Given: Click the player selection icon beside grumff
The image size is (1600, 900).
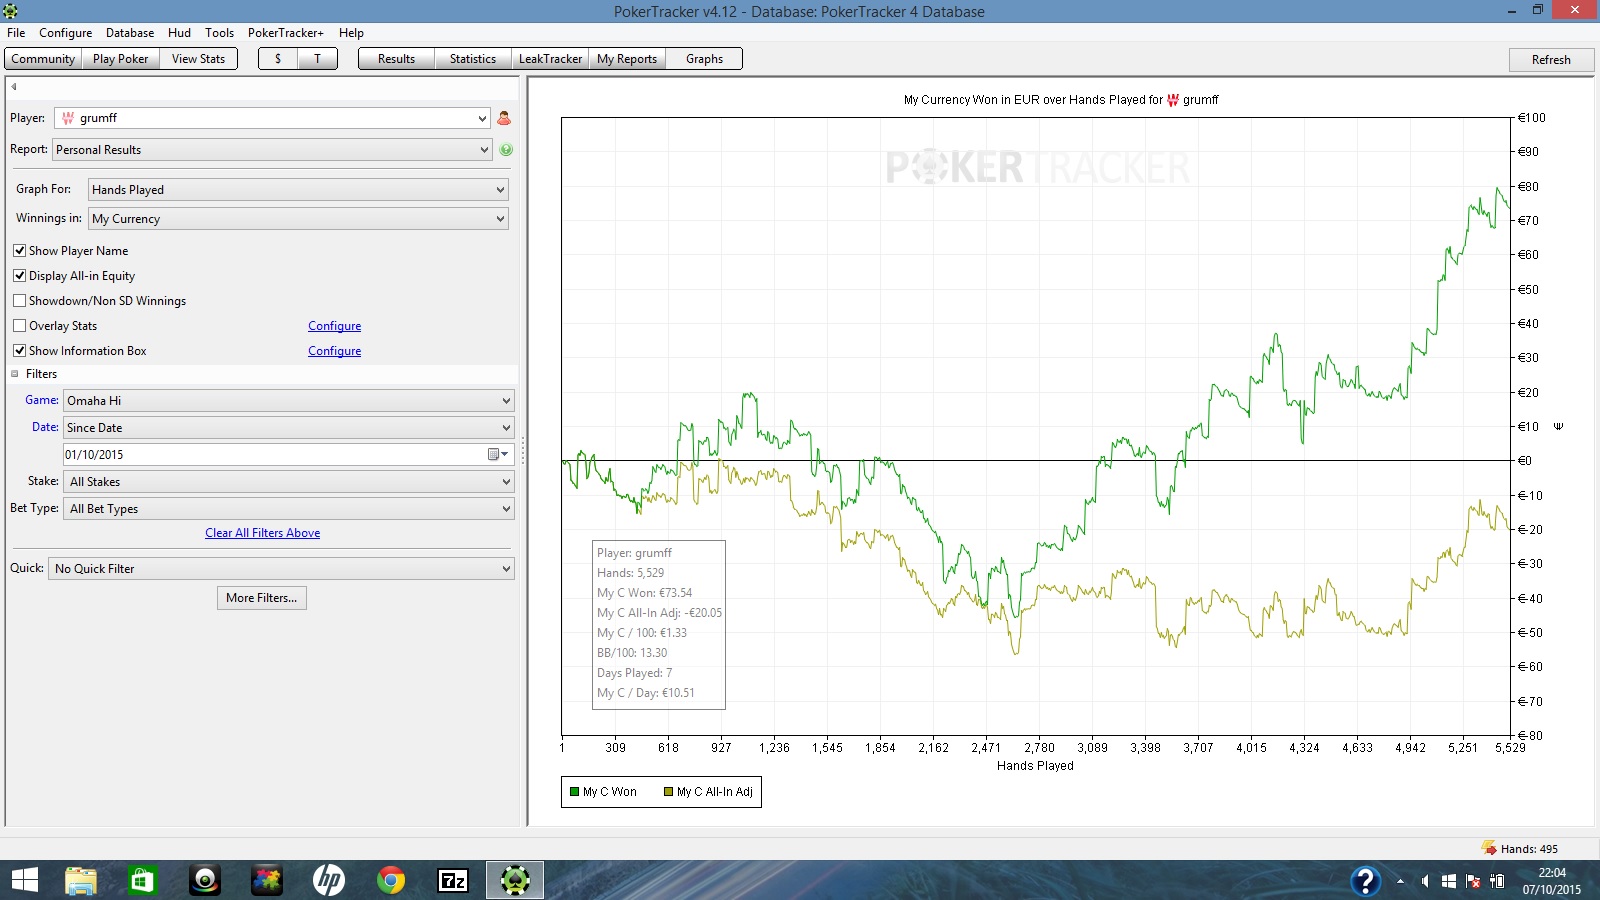Looking at the screenshot, I should (504, 118).
